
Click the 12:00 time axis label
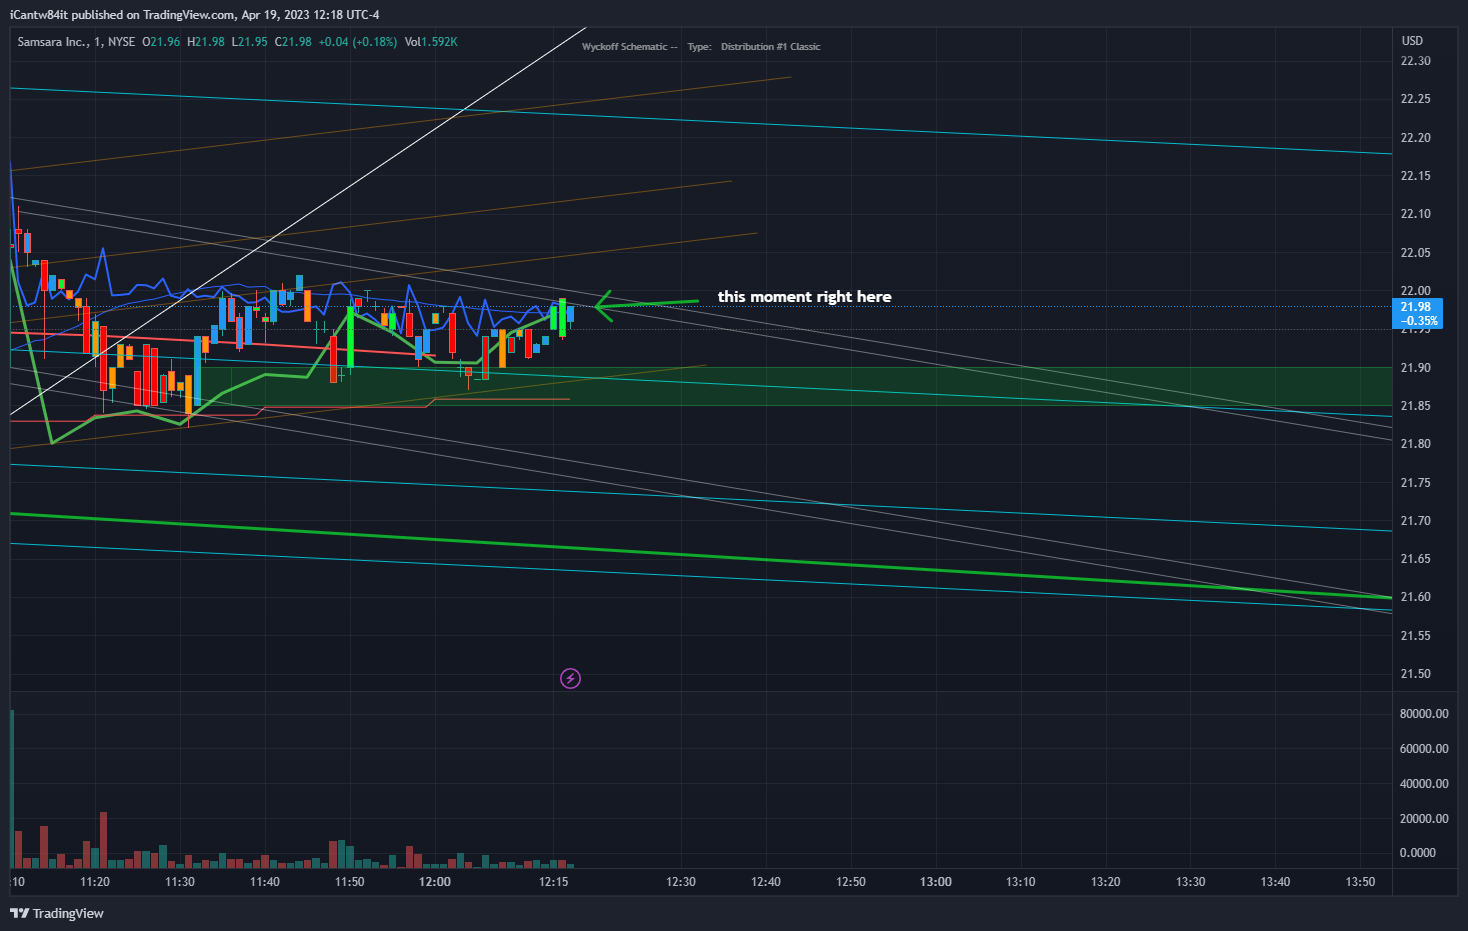click(435, 882)
